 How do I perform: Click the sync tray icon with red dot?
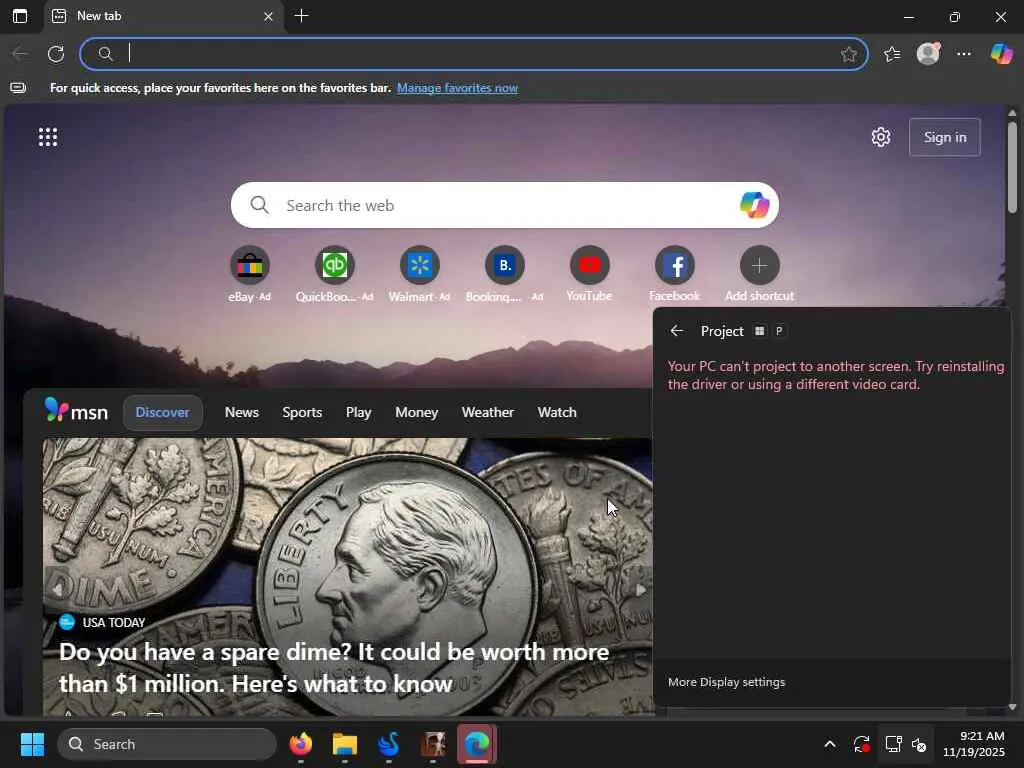click(862, 744)
